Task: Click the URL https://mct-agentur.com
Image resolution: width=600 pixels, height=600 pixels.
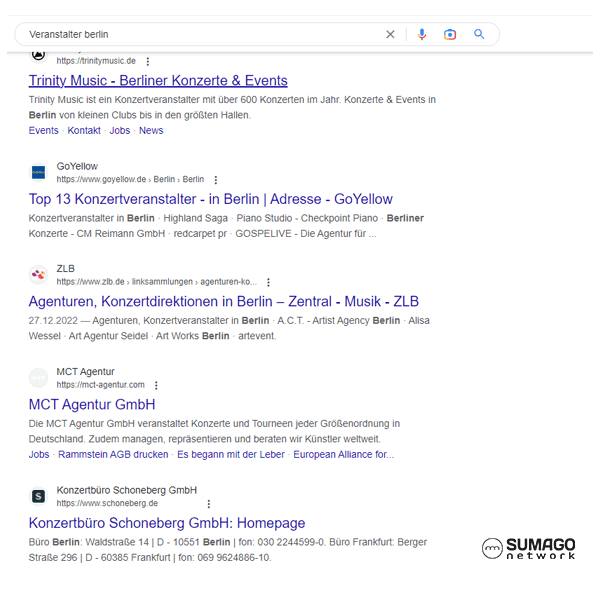Action: click(x=101, y=385)
